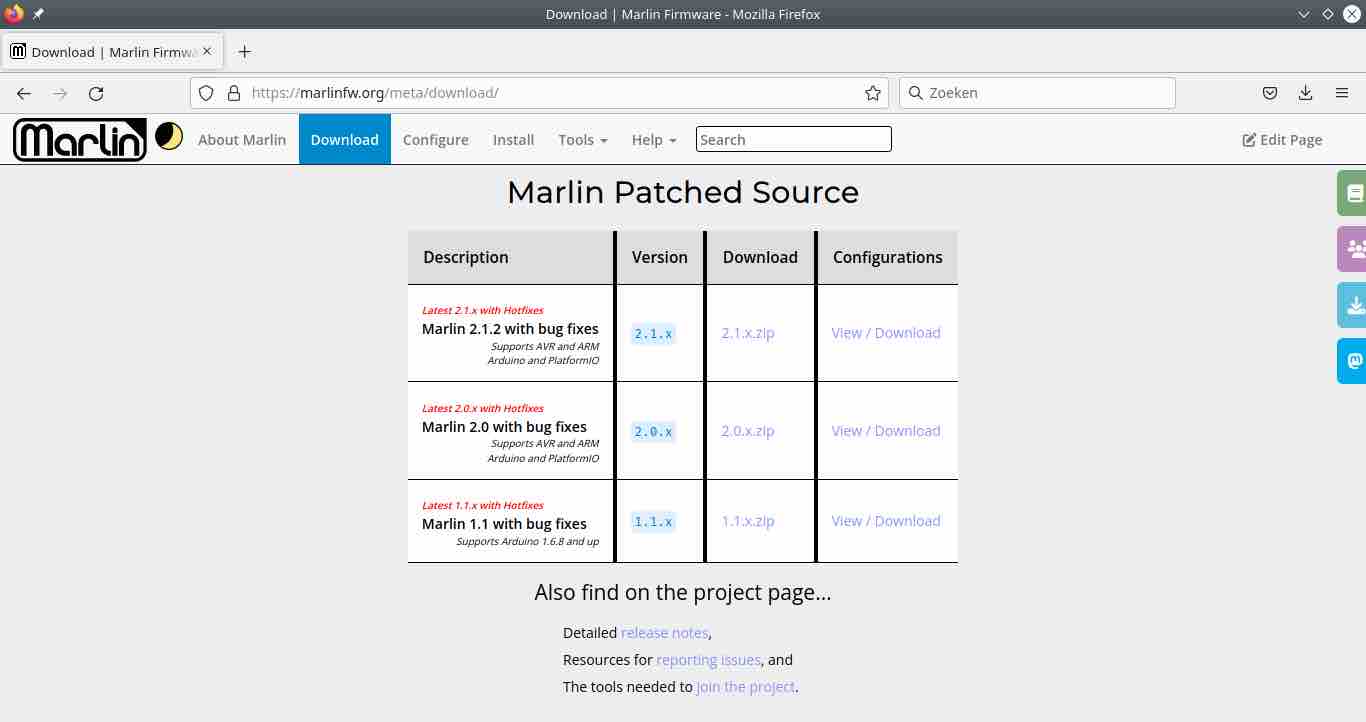1366x722 pixels.
Task: Expand the chevron in the title bar
Action: click(x=1302, y=14)
